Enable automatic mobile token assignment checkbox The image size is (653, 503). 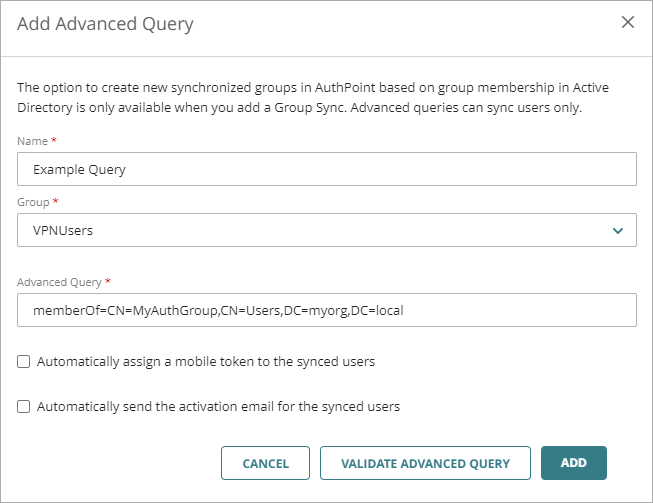tap(24, 362)
